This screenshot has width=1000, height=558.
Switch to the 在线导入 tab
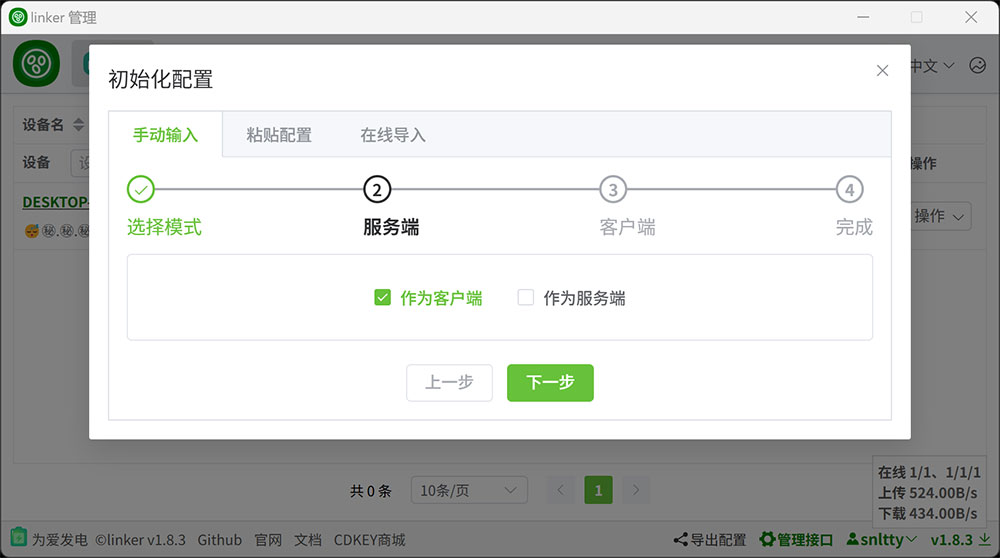click(x=393, y=135)
